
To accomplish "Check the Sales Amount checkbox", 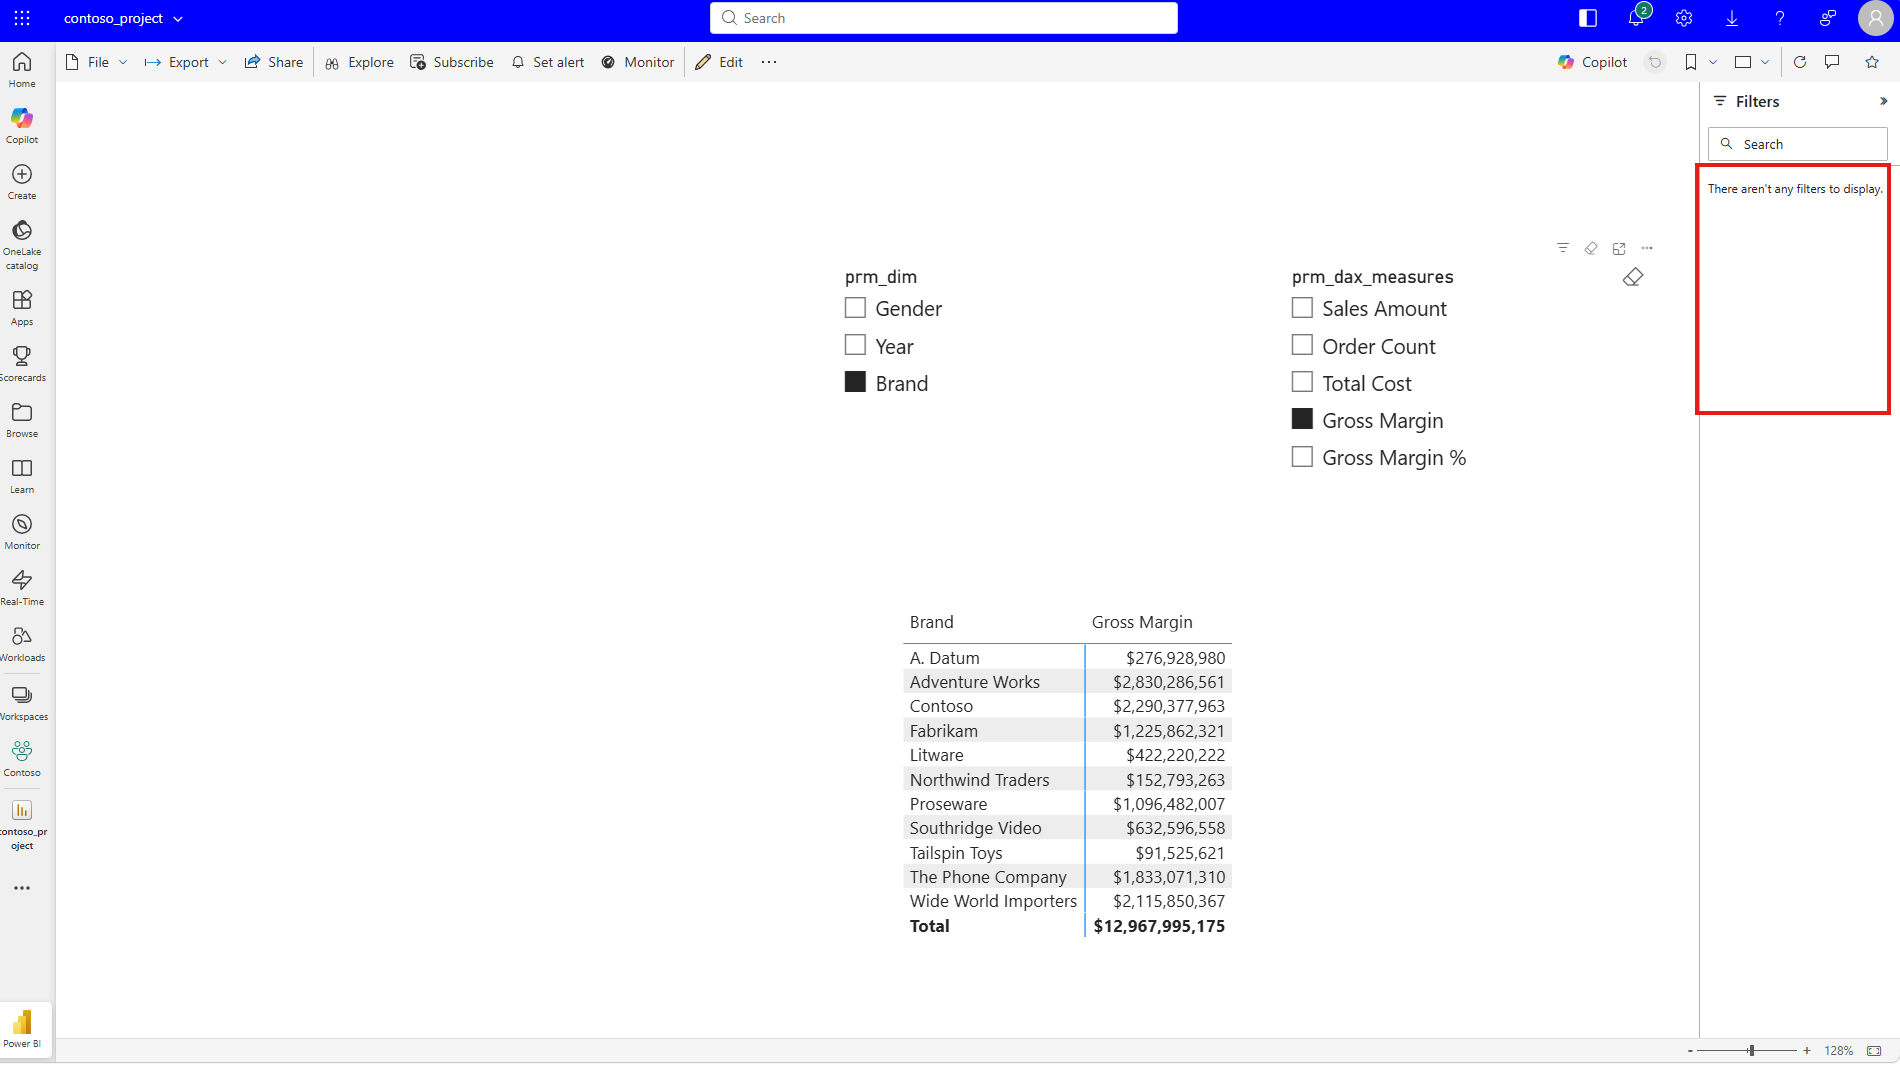I will (x=1302, y=308).
